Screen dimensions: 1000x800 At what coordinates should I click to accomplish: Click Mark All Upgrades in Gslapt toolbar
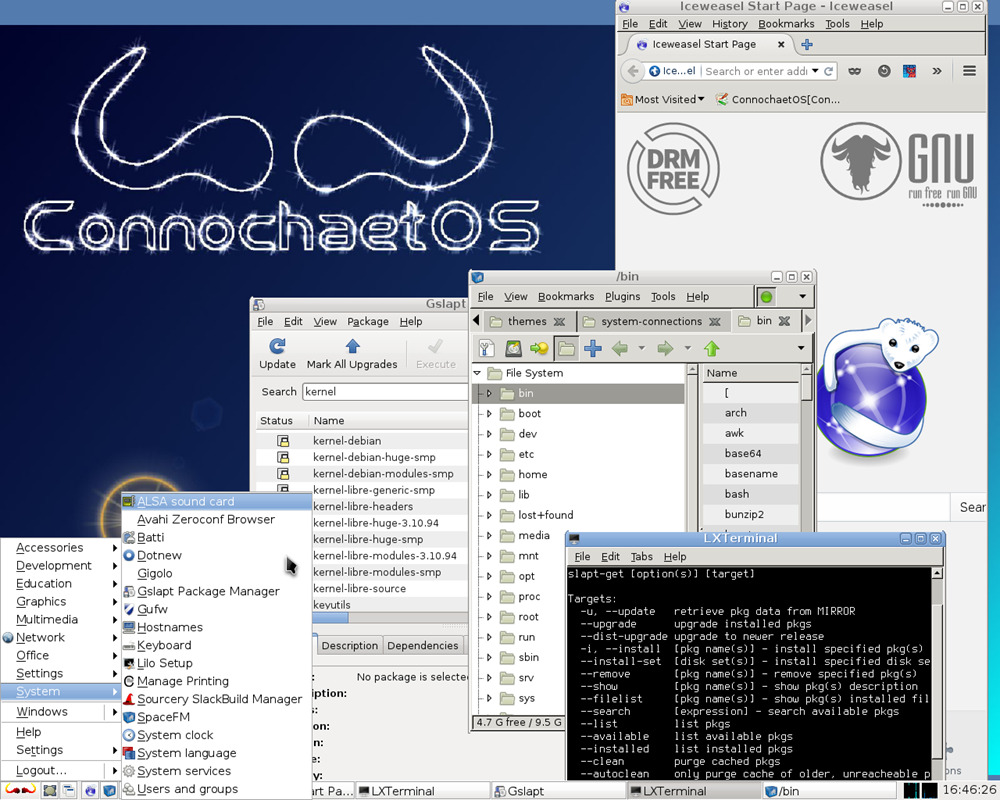(352, 352)
